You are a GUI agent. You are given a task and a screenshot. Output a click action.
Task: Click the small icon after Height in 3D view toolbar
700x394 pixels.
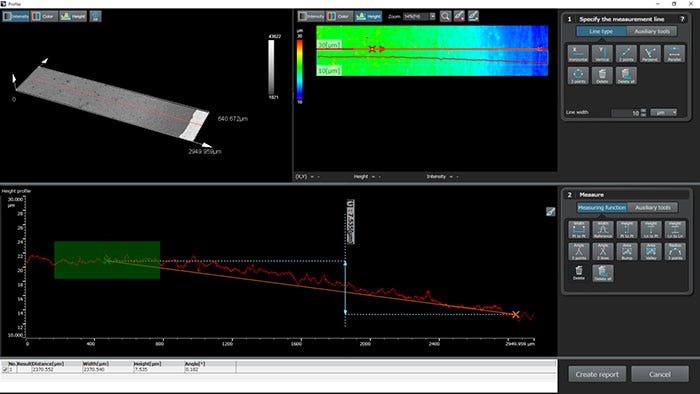(x=95, y=17)
